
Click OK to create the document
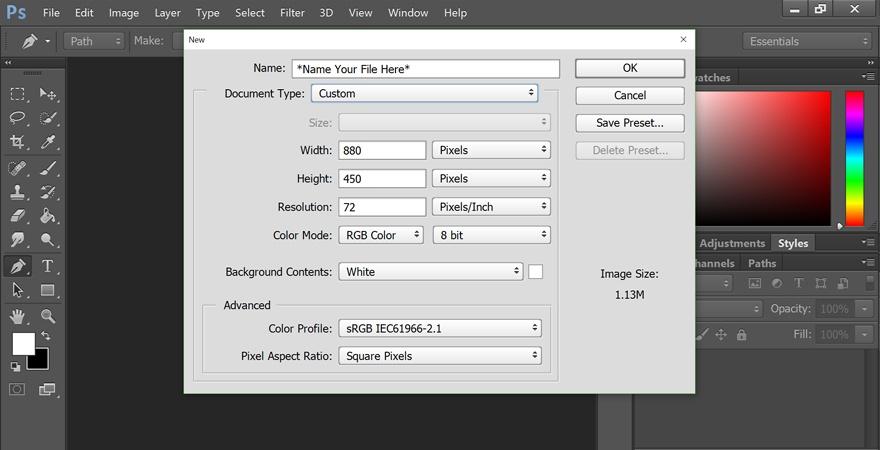pyautogui.click(x=630, y=68)
